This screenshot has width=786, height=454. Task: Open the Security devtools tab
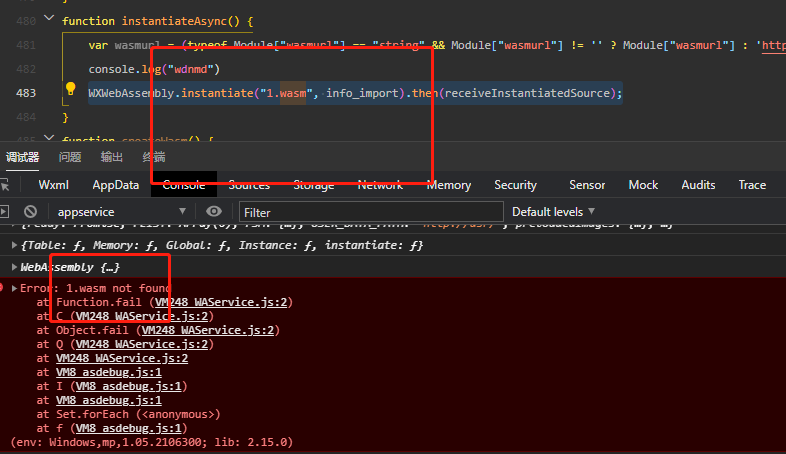tap(515, 185)
